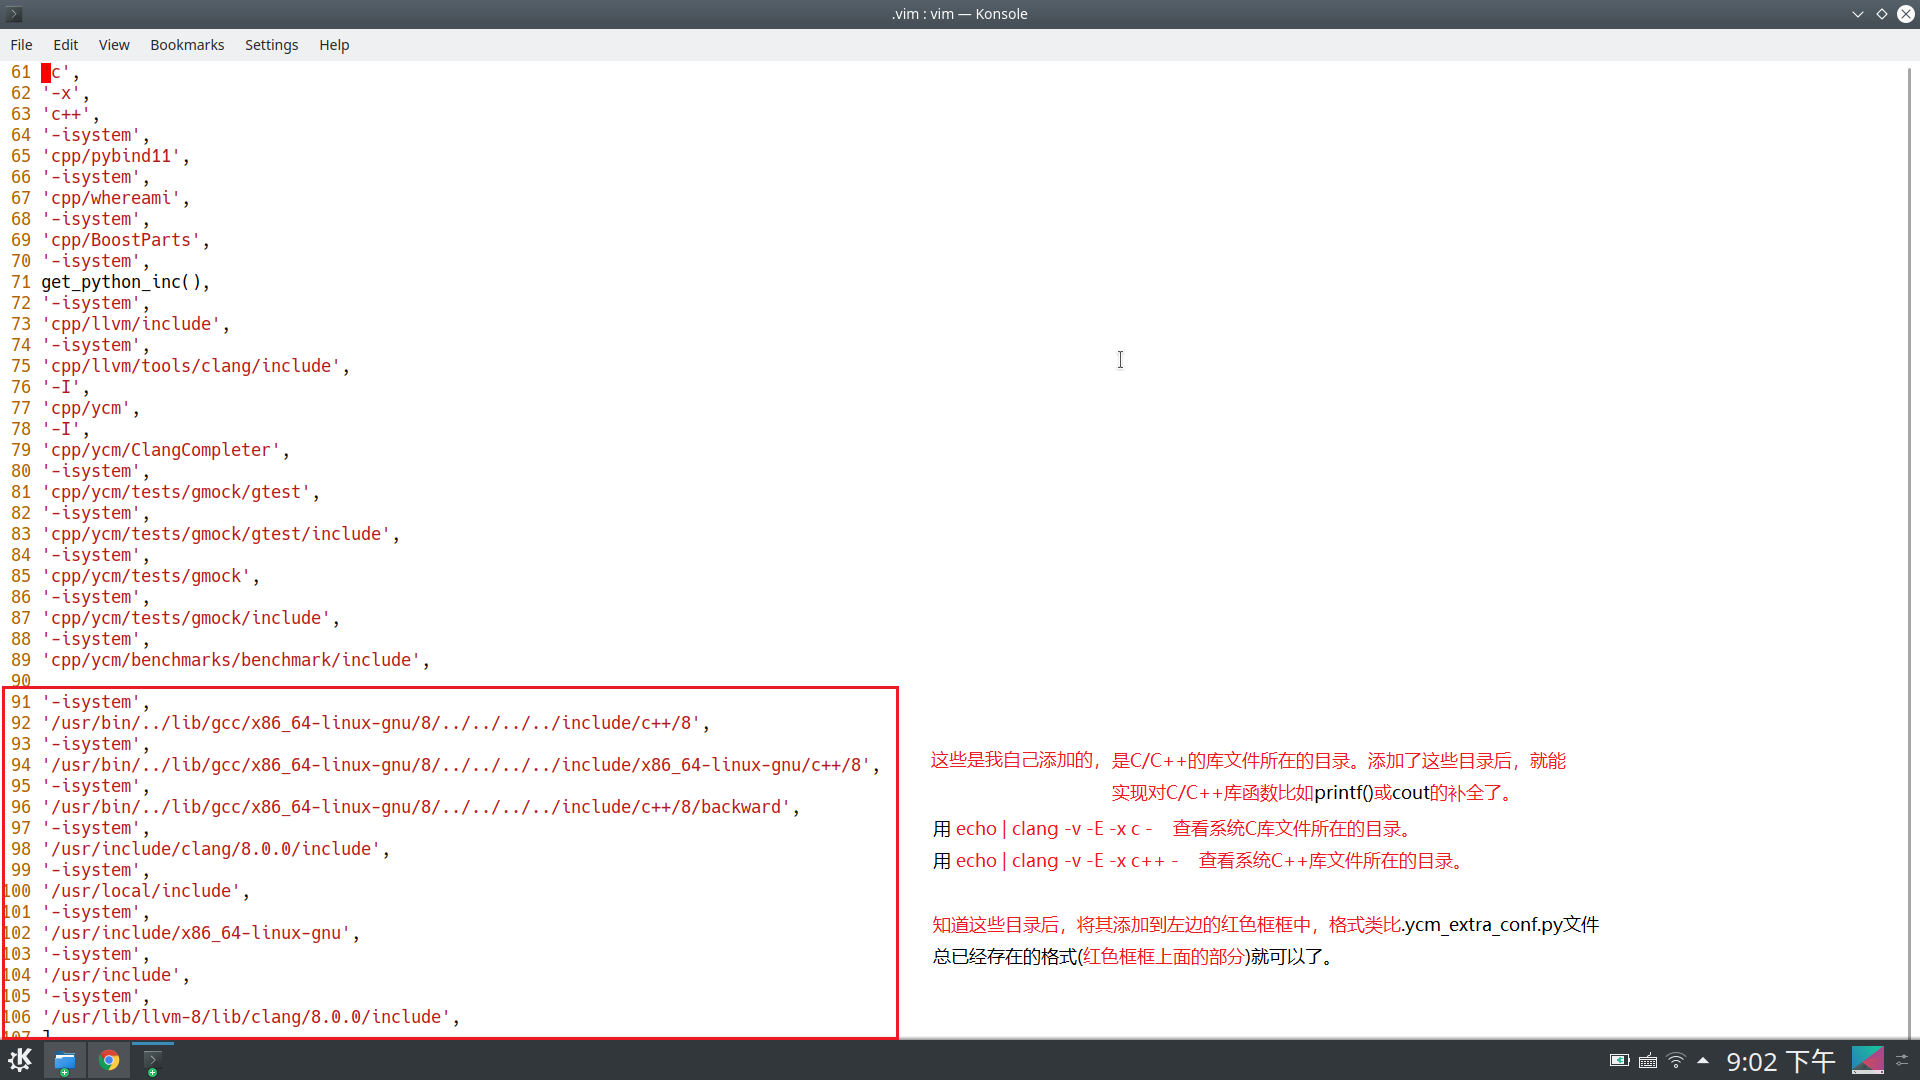This screenshot has height=1080, width=1920.
Task: Open the Bookmarks menu
Action: (x=187, y=45)
